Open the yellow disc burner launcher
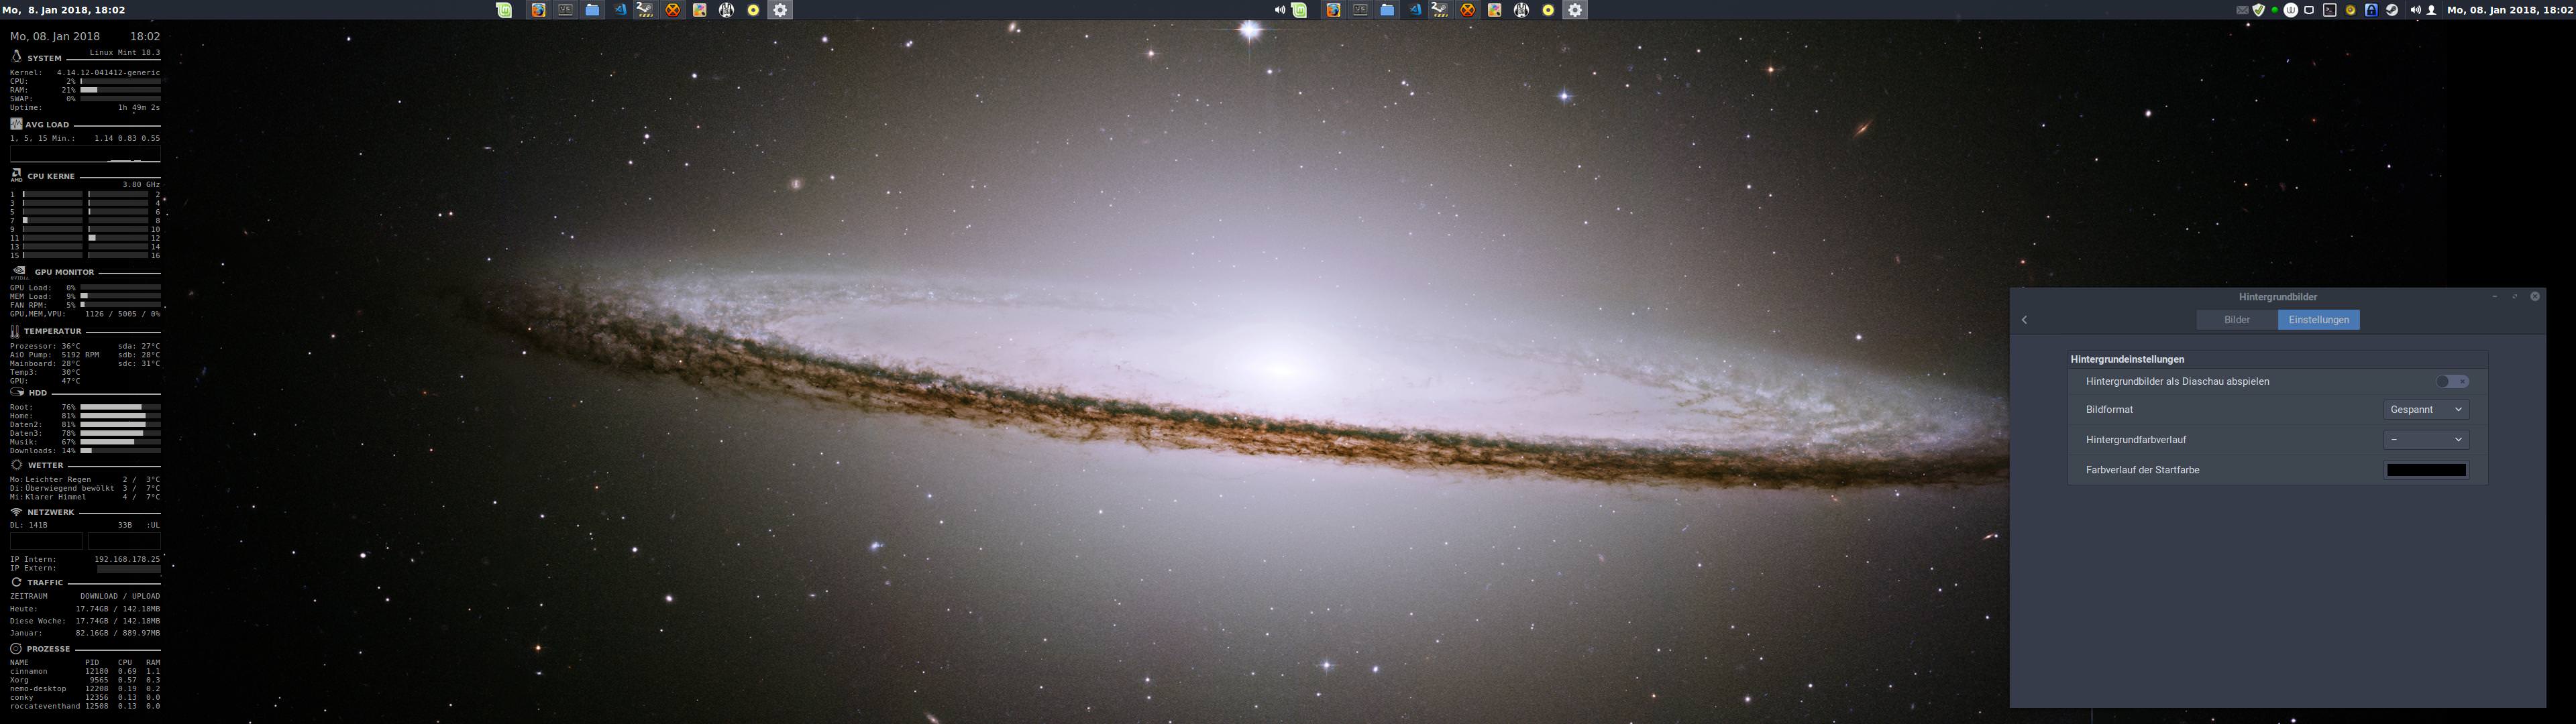This screenshot has height=724, width=2576. (x=753, y=10)
